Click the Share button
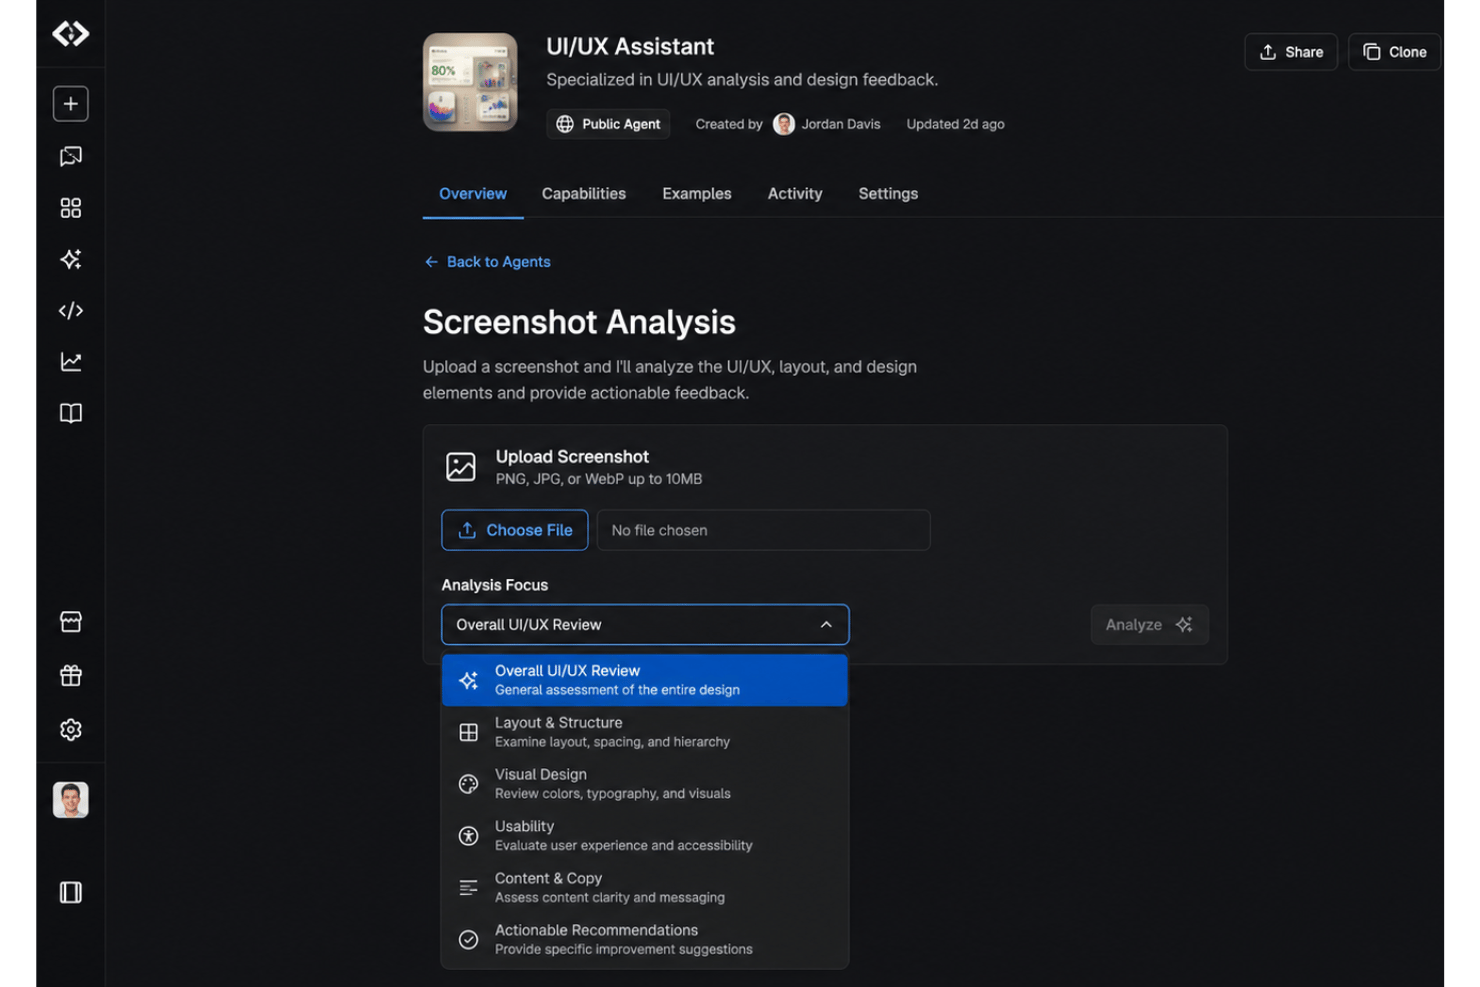Screen dimensions: 1480x987 coord(1291,52)
